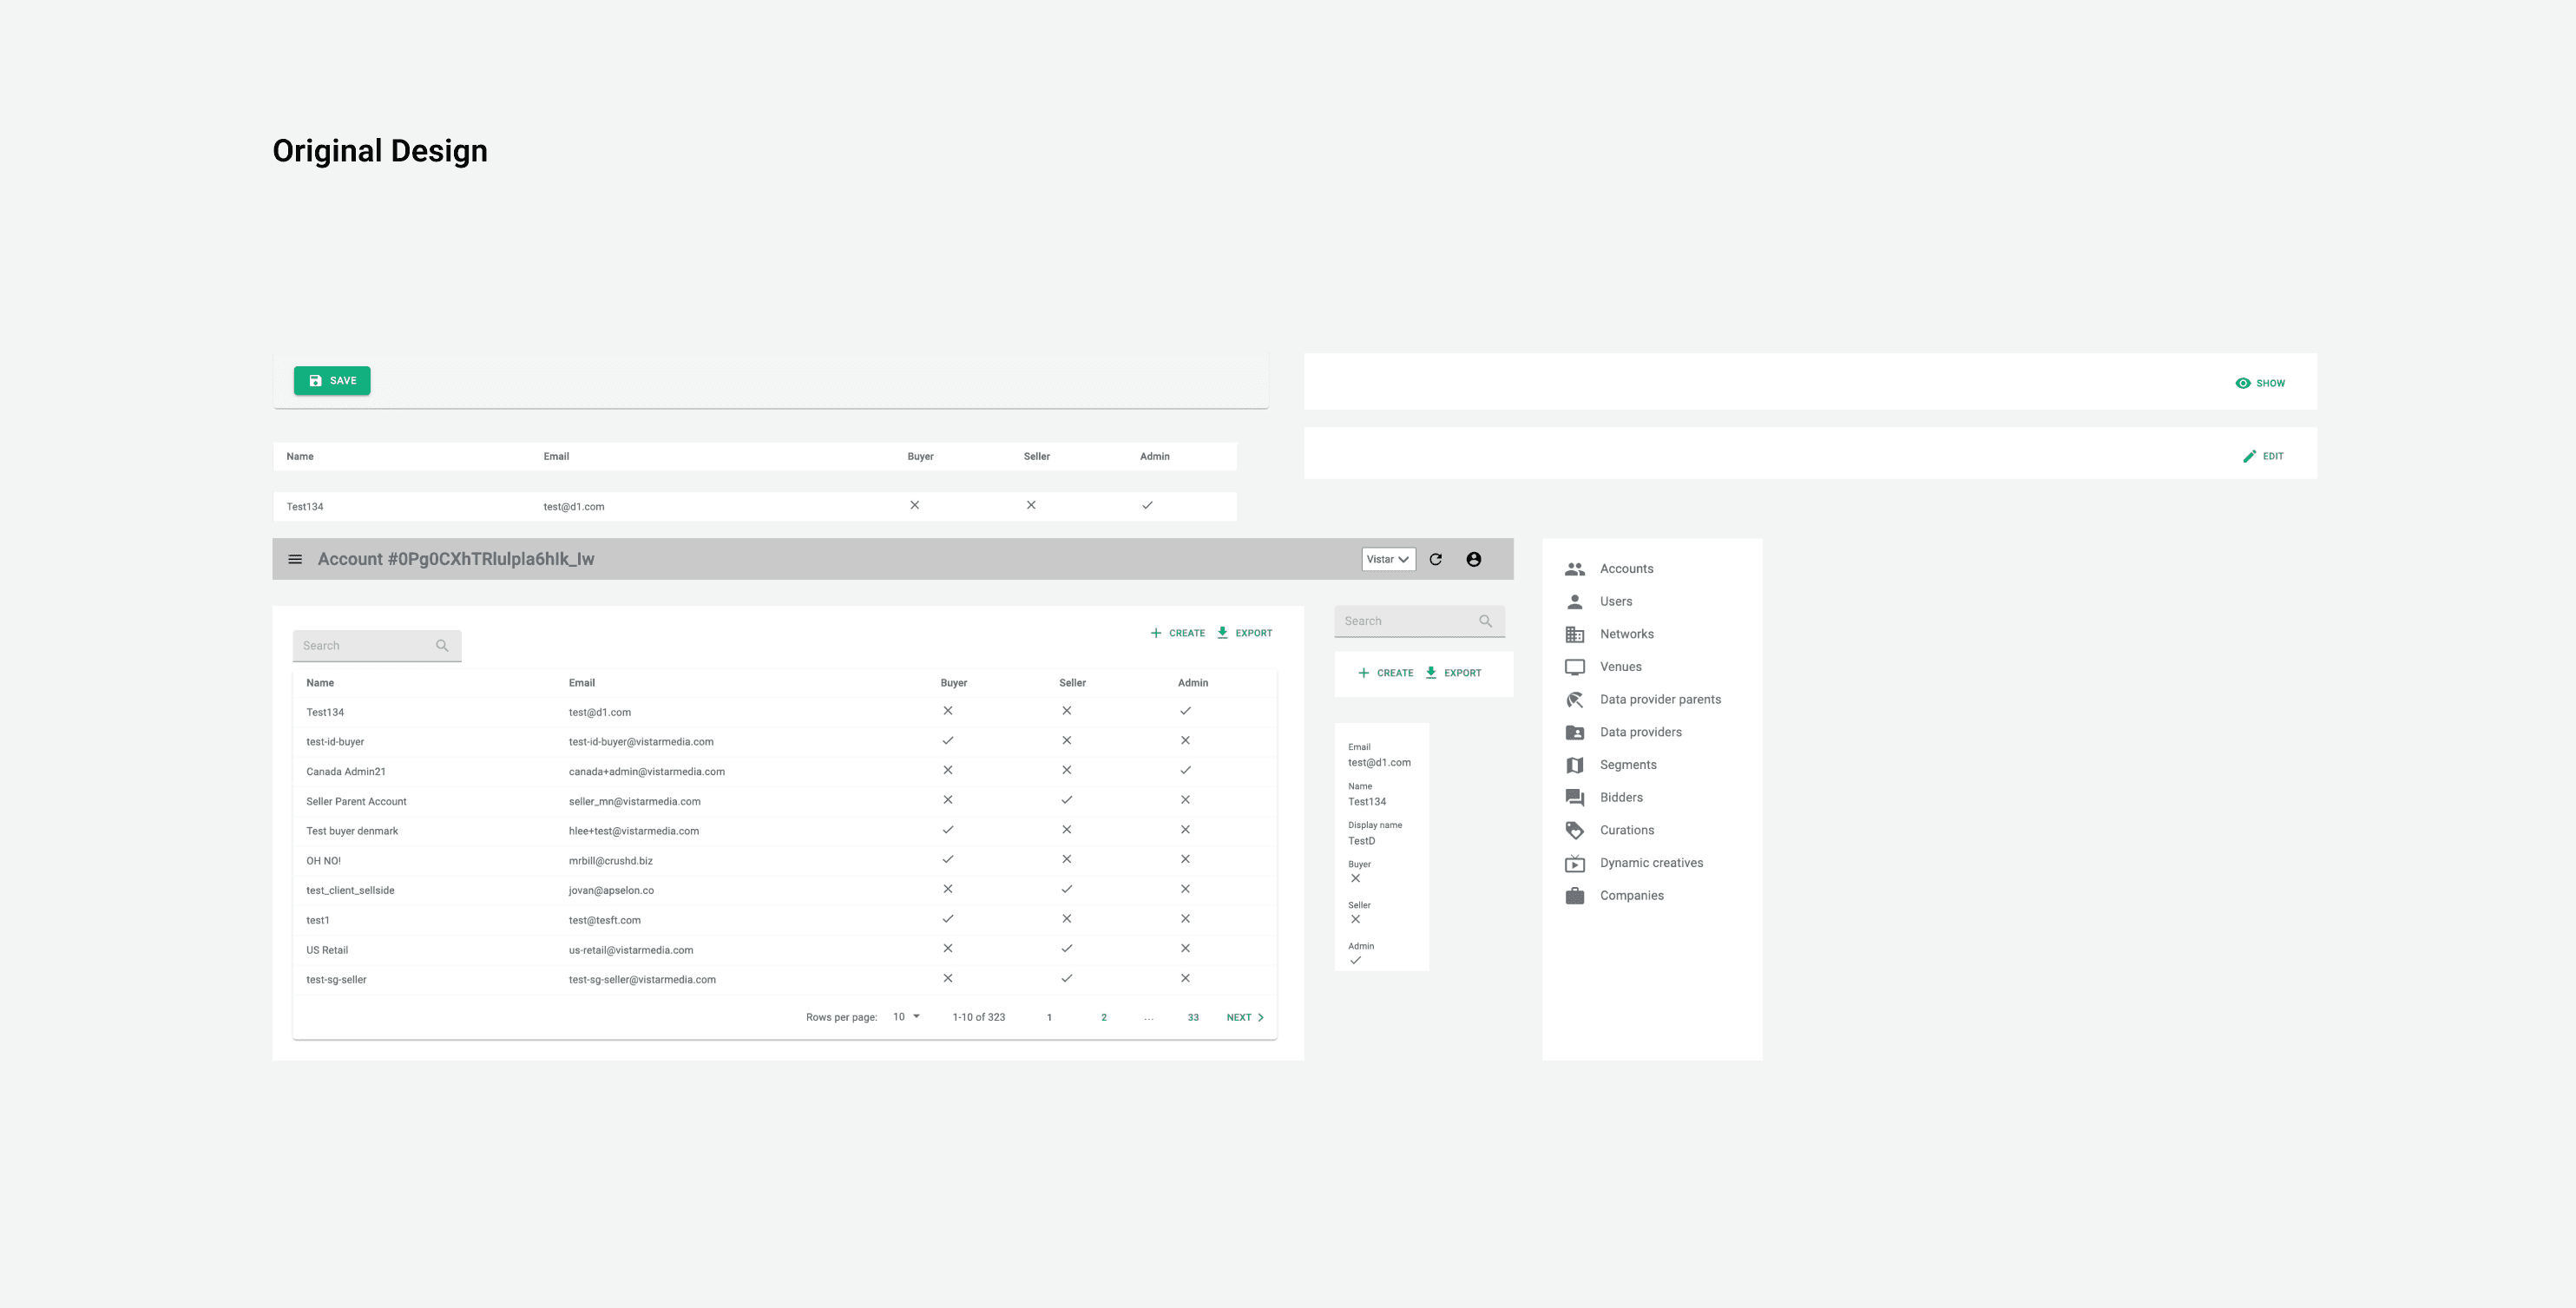The height and width of the screenshot is (1308, 2576).
Task: Click the Dynamic creatives TV icon
Action: [x=1574, y=863]
